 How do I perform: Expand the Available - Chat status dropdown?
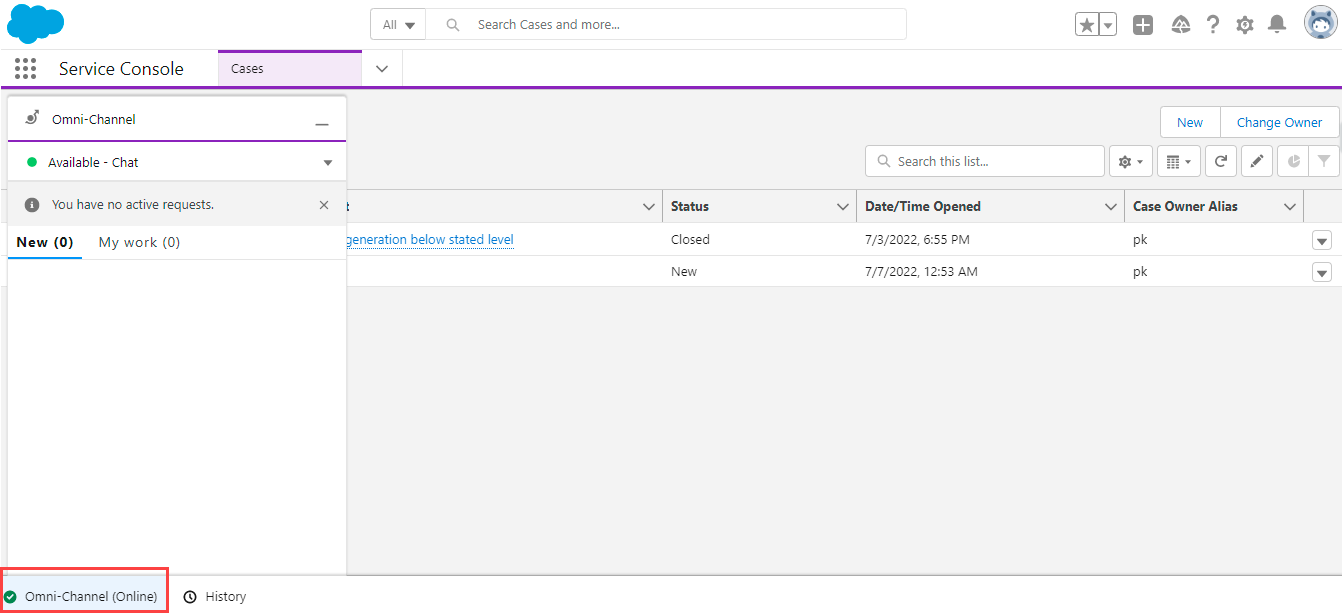pyautogui.click(x=327, y=163)
